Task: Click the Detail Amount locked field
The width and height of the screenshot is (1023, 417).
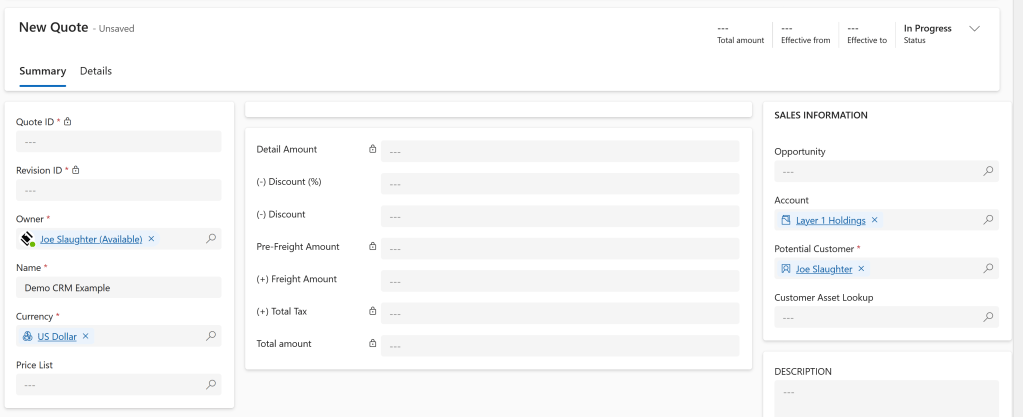Action: coord(560,151)
